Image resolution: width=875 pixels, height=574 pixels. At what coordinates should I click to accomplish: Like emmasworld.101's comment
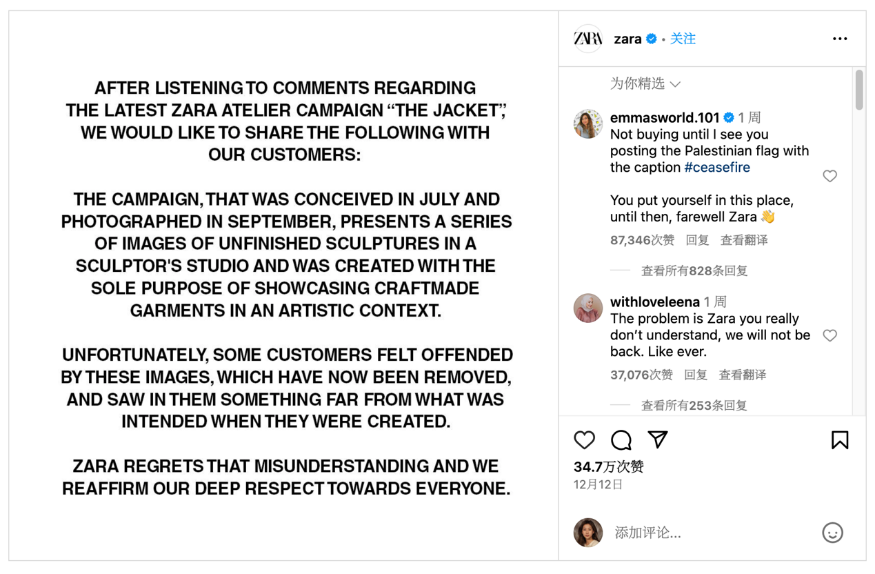pyautogui.click(x=830, y=176)
